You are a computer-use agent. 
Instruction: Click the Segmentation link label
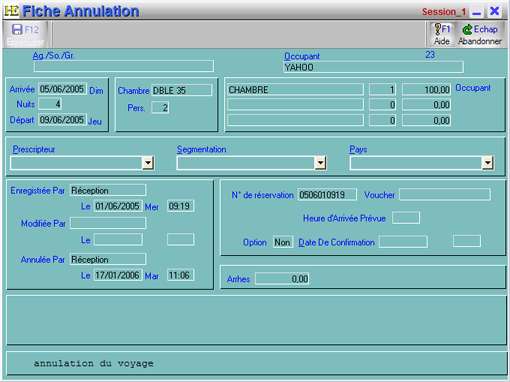(201, 149)
